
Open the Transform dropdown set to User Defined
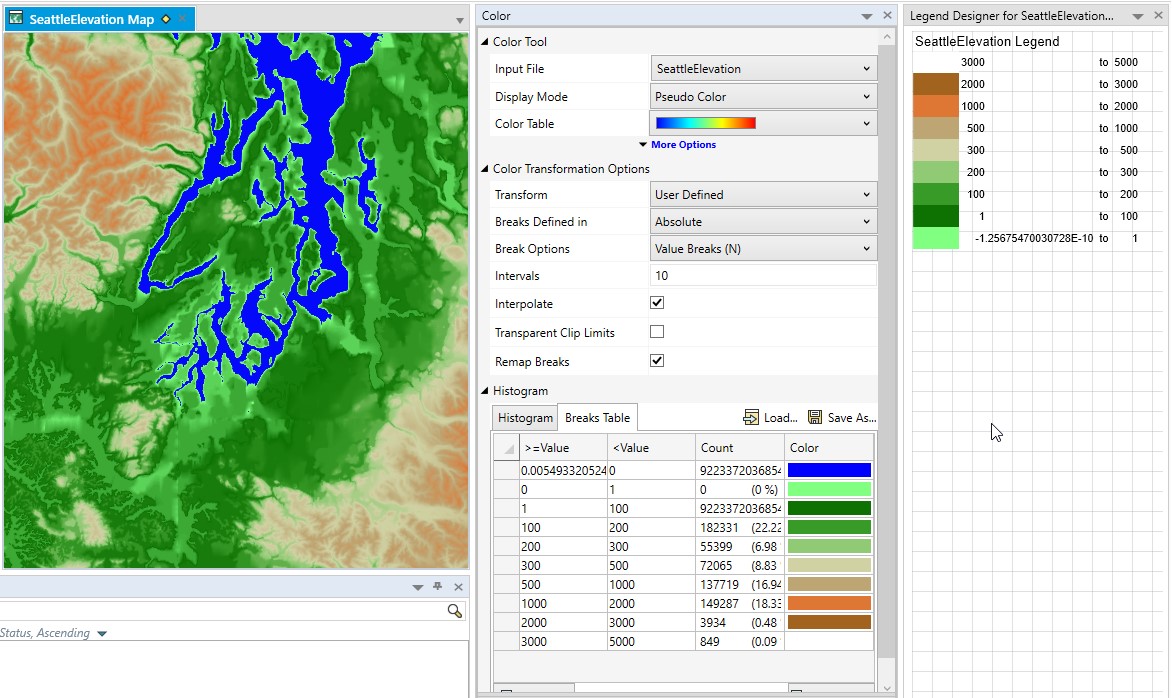[x=763, y=194]
